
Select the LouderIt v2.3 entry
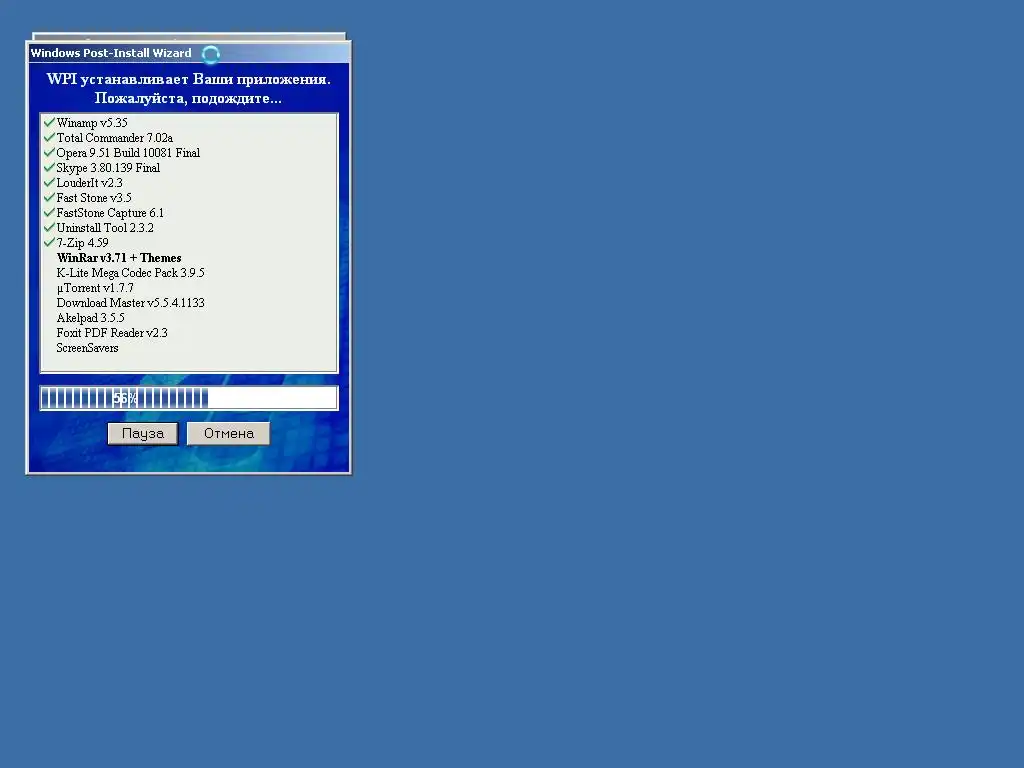89,183
